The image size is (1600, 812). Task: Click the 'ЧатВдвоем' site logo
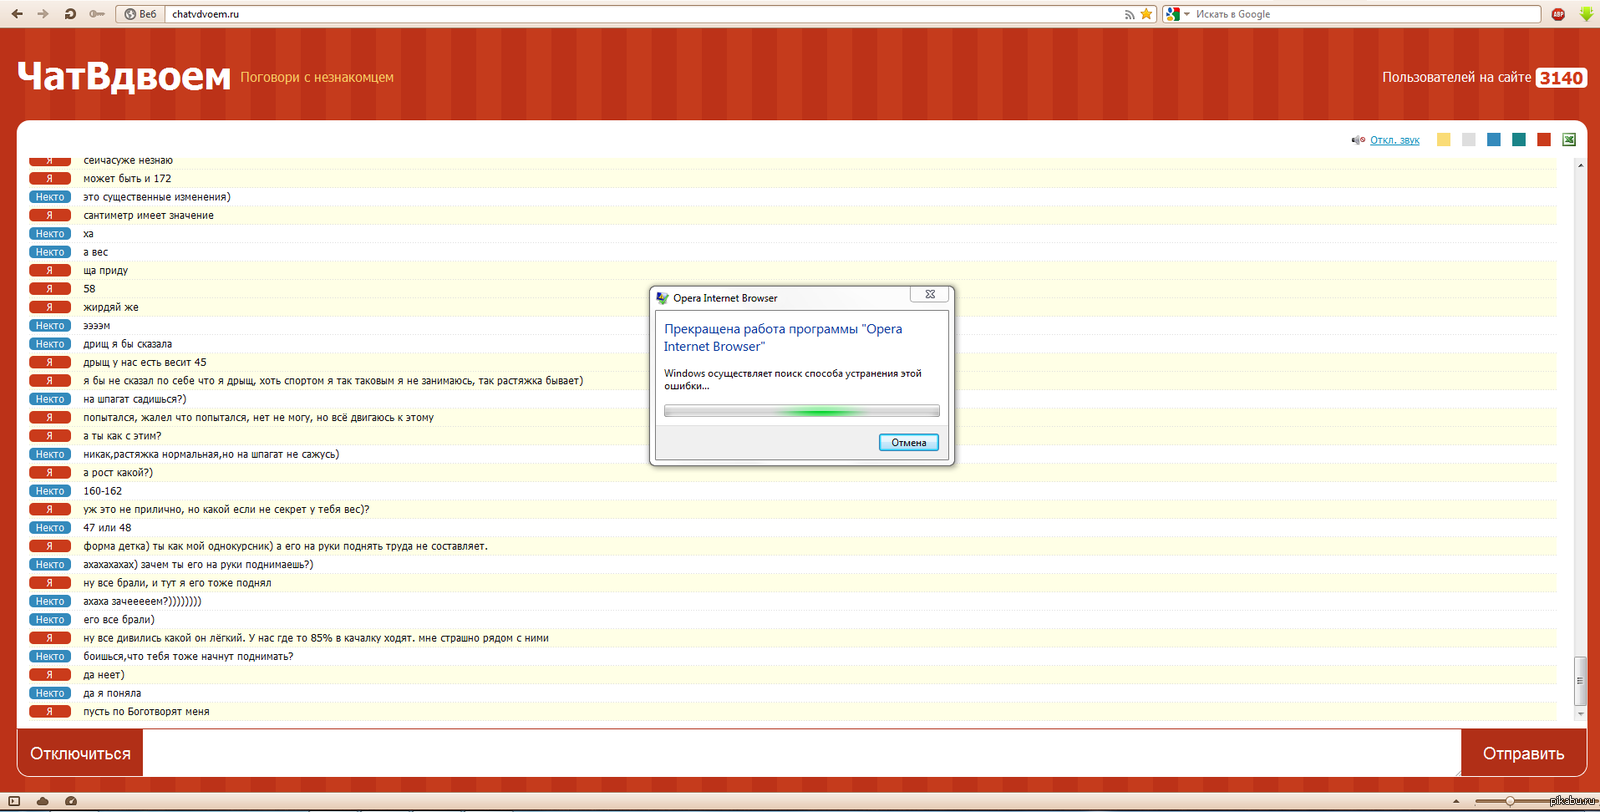(x=124, y=76)
